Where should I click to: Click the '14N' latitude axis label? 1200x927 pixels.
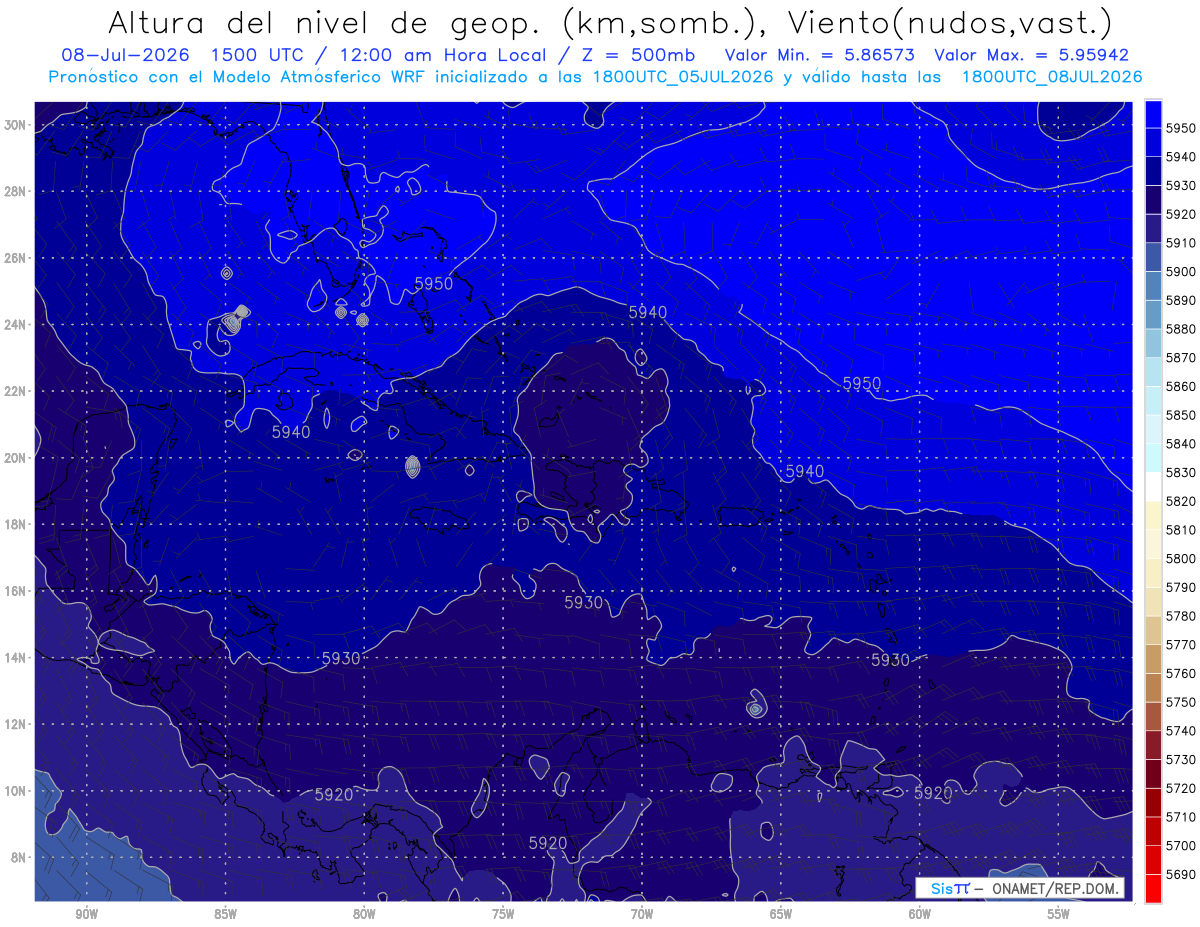(x=15, y=658)
